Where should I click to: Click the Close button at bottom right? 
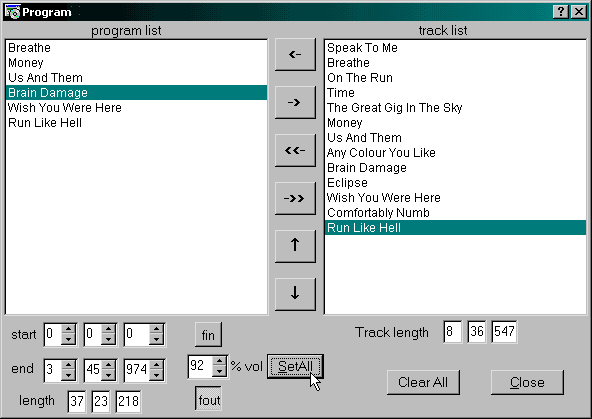[x=527, y=382]
